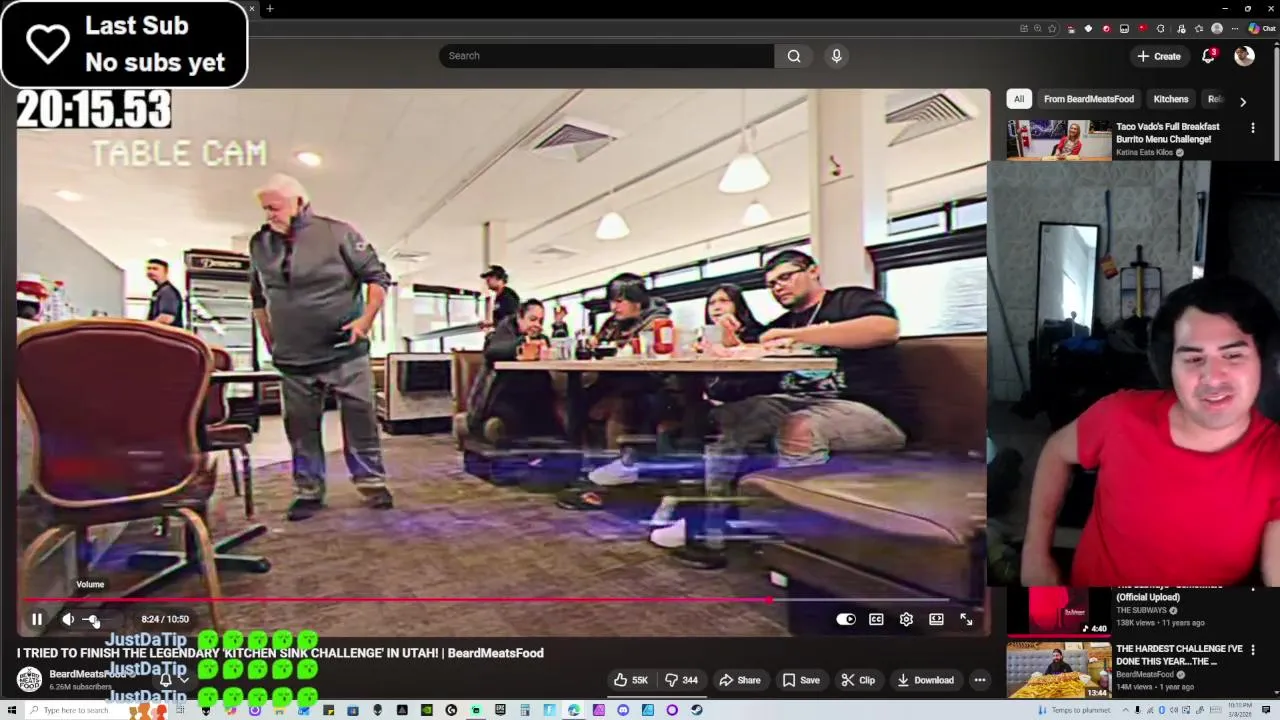The image size is (1280, 720).
Task: Select From BeardMeatsFood filter chip
Action: (x=1089, y=99)
